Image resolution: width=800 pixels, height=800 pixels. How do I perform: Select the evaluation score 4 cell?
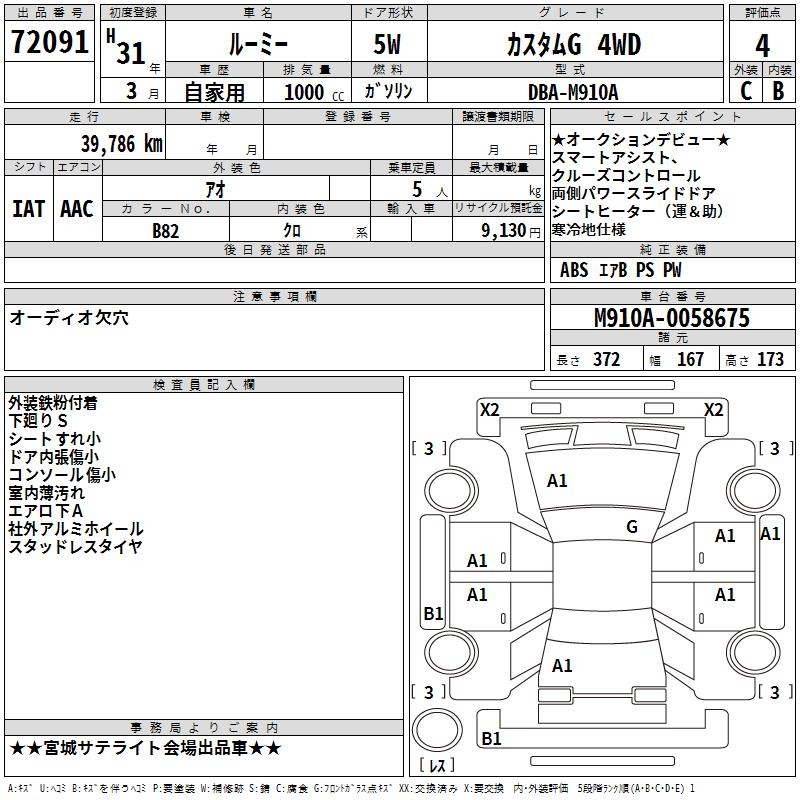pyautogui.click(x=762, y=42)
